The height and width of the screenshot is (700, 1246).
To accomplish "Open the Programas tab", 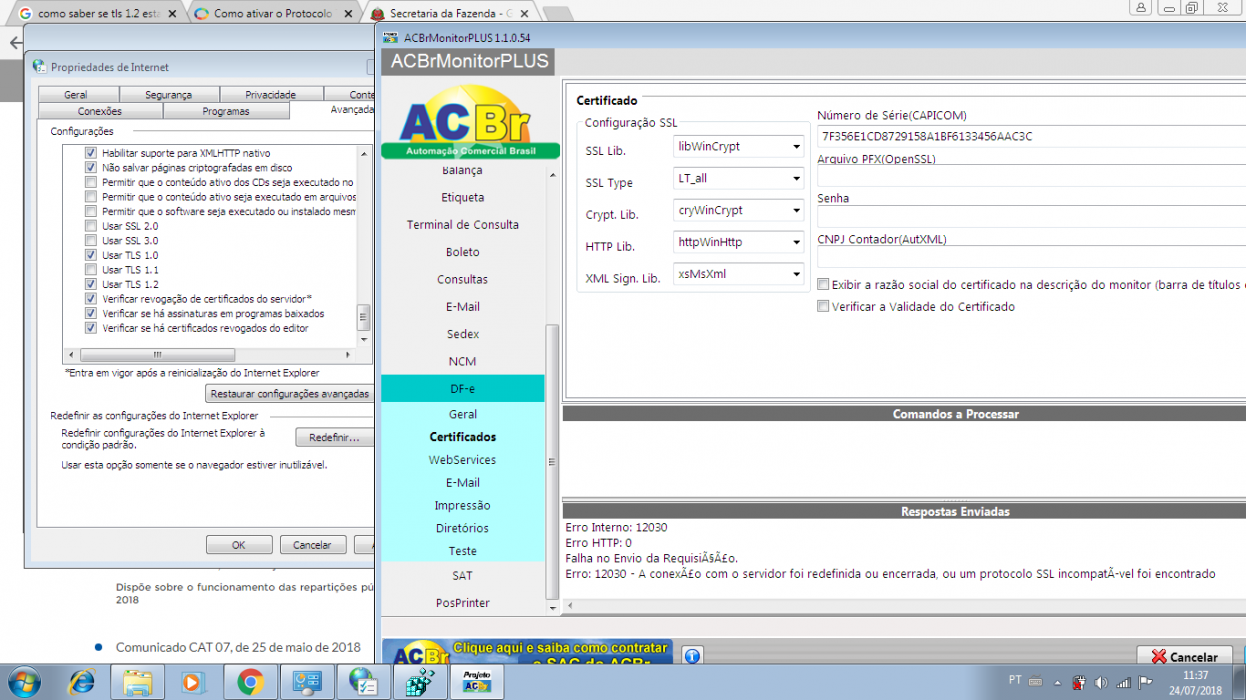I will click(x=226, y=111).
